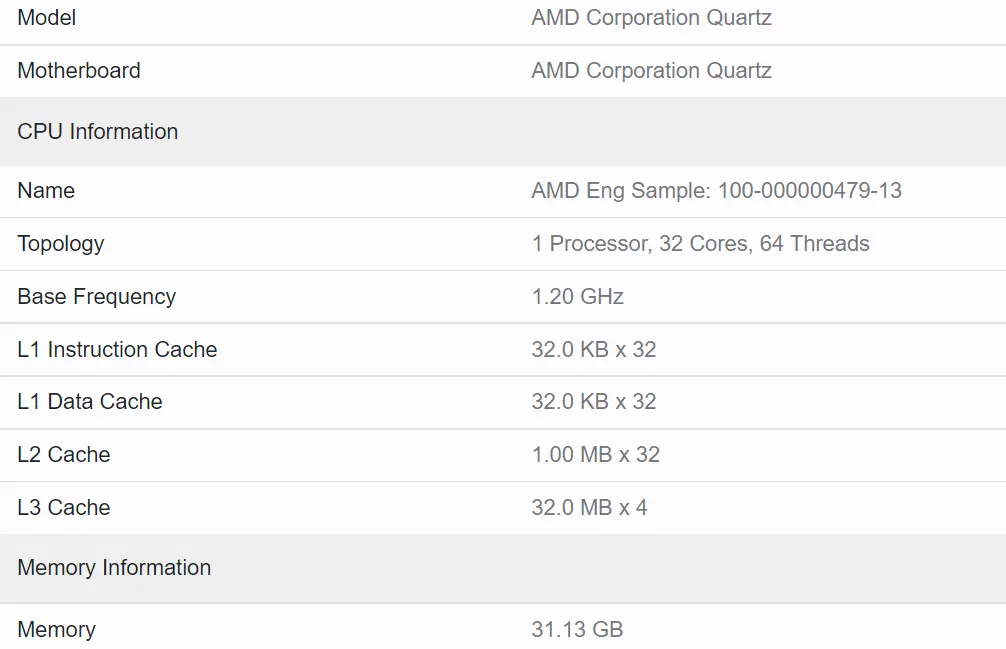
Task: Click the Memory Information section header
Action: [x=114, y=568]
